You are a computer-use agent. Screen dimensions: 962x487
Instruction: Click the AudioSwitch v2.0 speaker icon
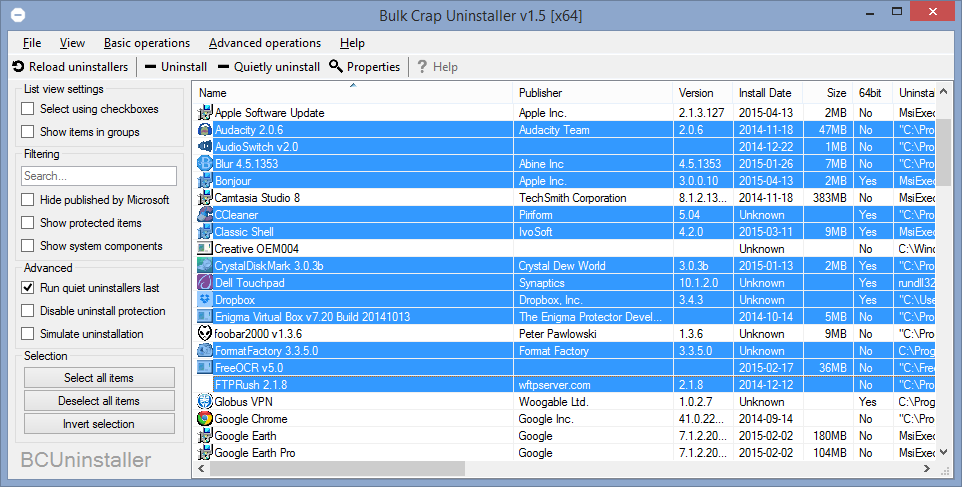pos(205,147)
